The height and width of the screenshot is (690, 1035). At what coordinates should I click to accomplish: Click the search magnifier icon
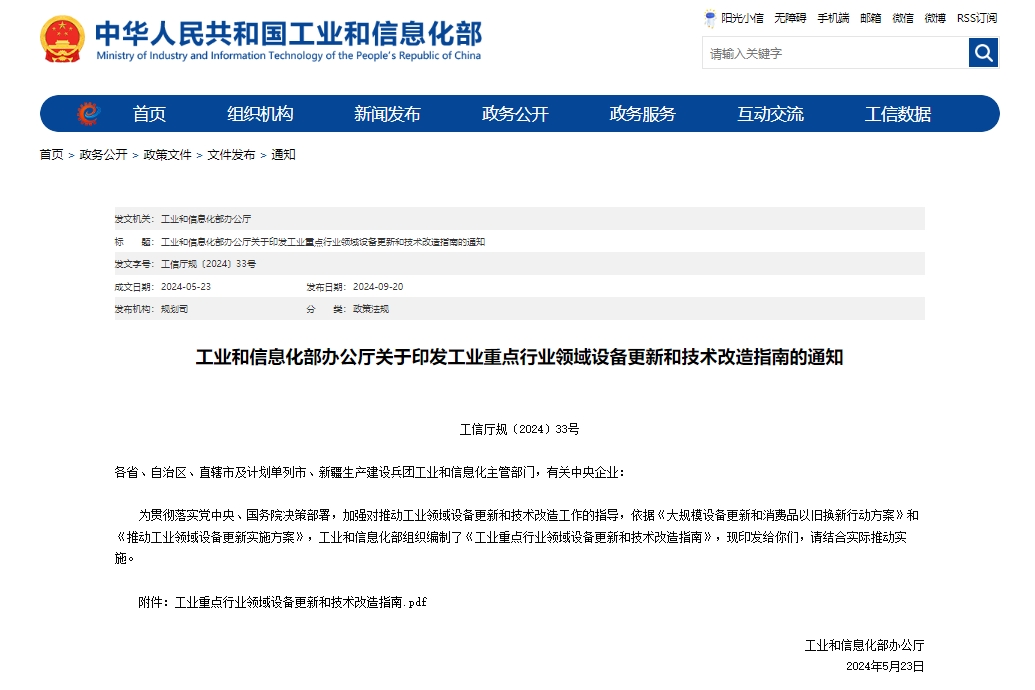pyautogui.click(x=982, y=53)
